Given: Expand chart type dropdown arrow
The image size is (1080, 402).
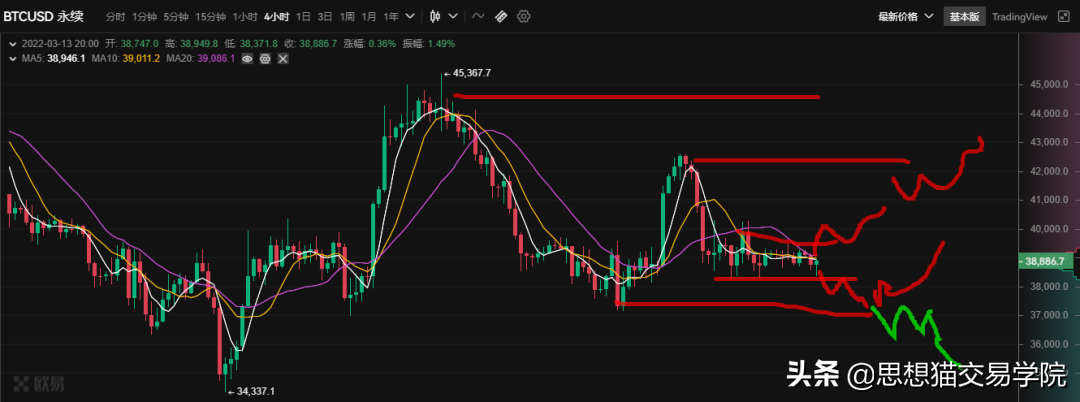Looking at the screenshot, I should [453, 16].
